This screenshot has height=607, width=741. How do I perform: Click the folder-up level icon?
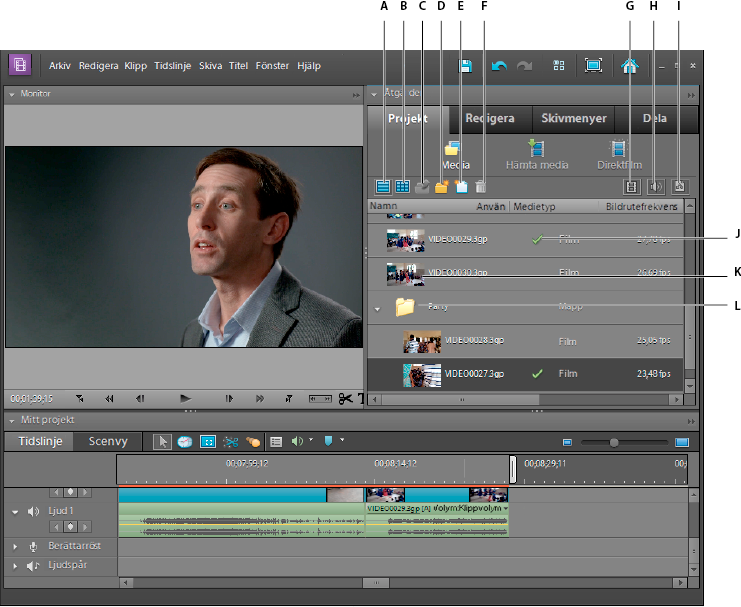pyautogui.click(x=422, y=187)
